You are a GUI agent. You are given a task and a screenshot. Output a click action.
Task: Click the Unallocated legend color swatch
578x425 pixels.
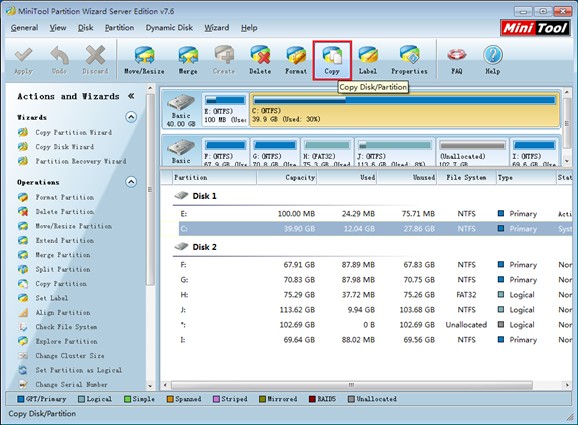351,399
